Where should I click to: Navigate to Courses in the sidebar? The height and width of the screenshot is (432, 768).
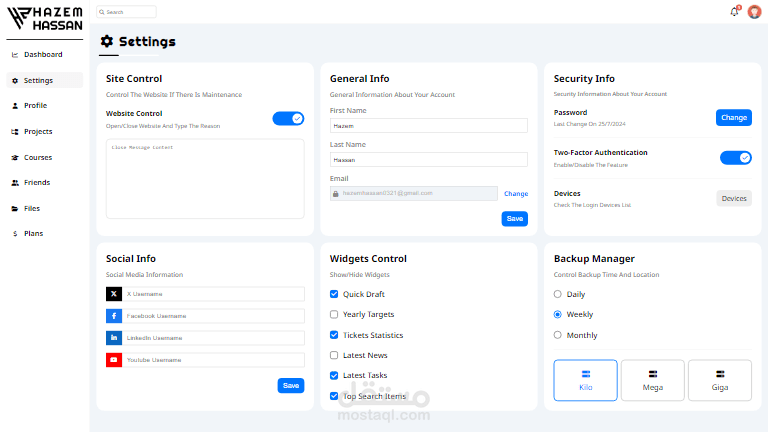tap(45, 158)
